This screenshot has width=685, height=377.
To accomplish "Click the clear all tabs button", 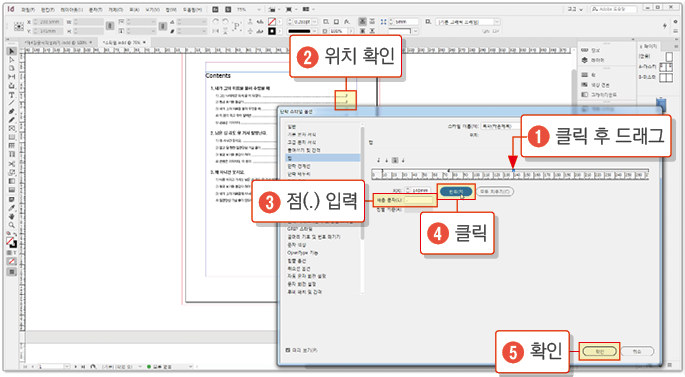I will click(x=495, y=191).
